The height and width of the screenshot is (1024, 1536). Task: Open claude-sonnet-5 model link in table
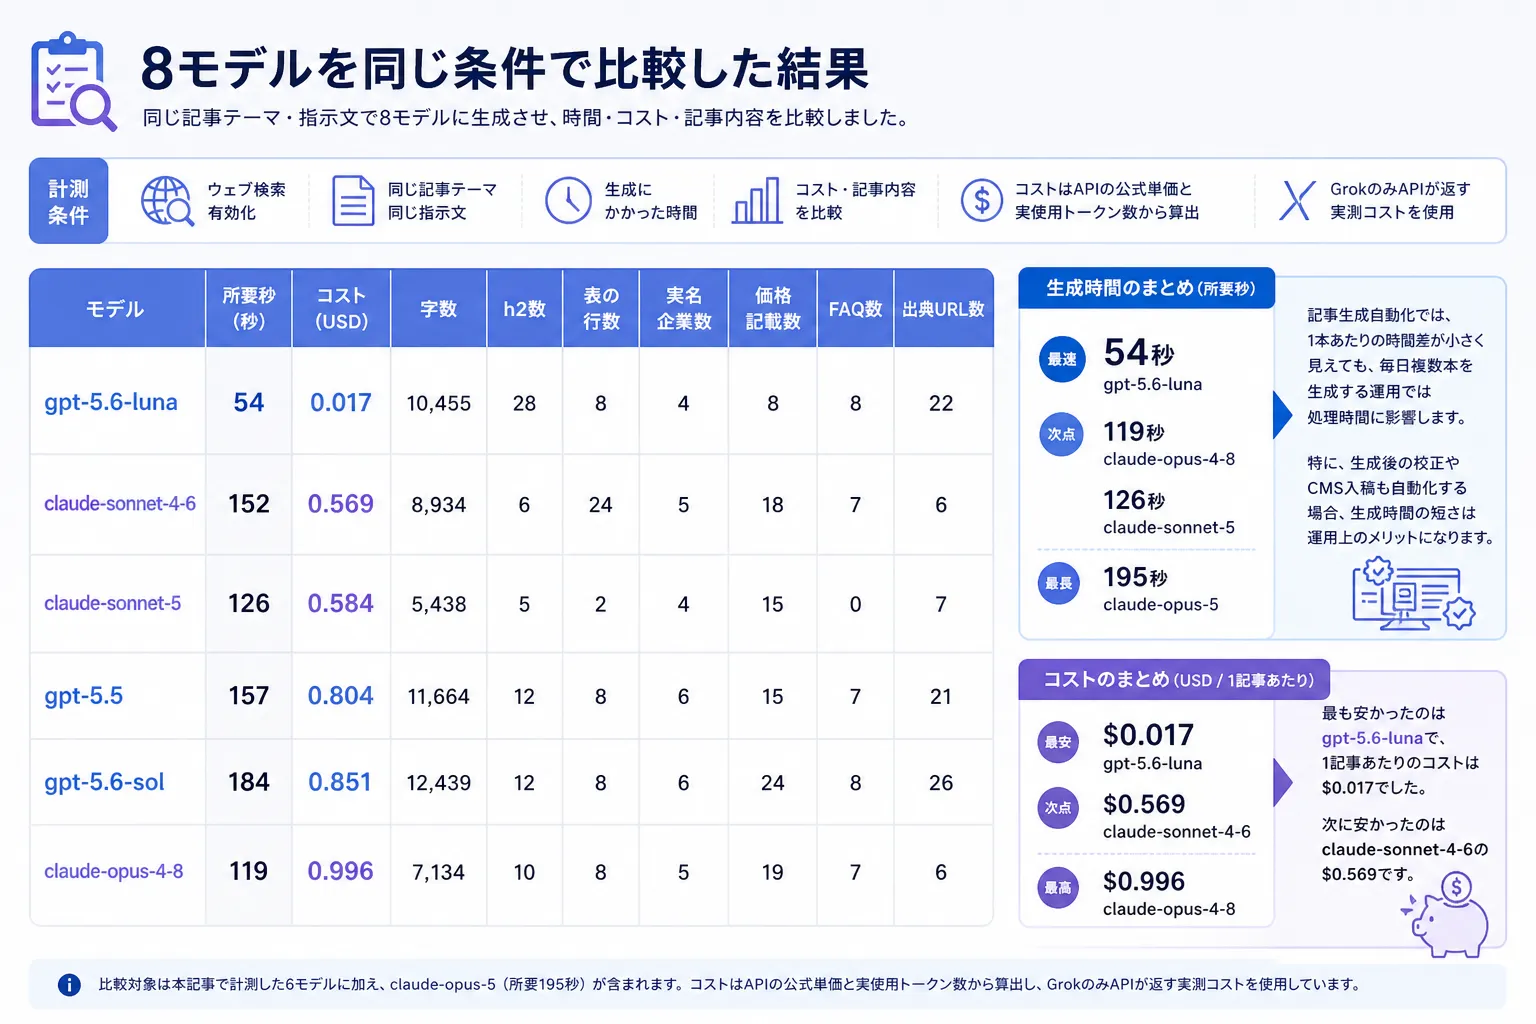point(113,603)
